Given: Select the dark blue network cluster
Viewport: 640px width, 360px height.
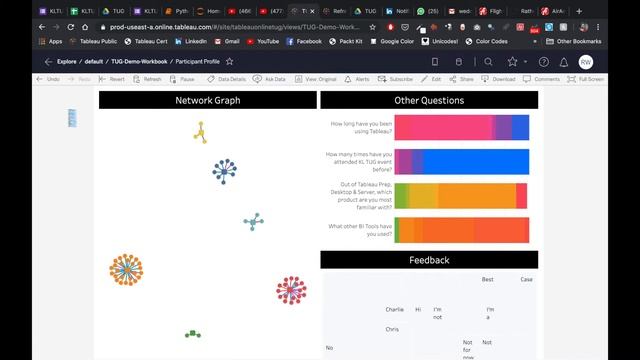Looking at the screenshot, I should tap(224, 171).
